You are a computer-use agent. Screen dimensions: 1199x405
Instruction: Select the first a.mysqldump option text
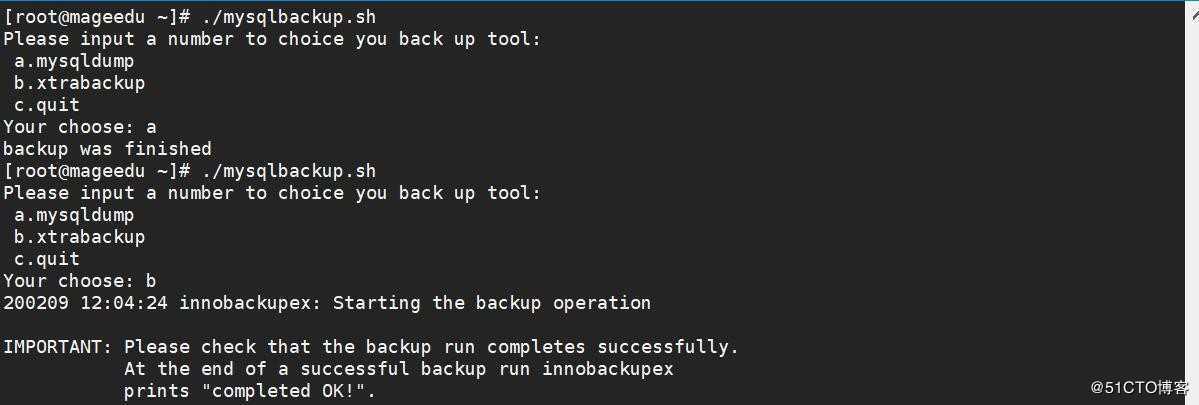point(74,61)
